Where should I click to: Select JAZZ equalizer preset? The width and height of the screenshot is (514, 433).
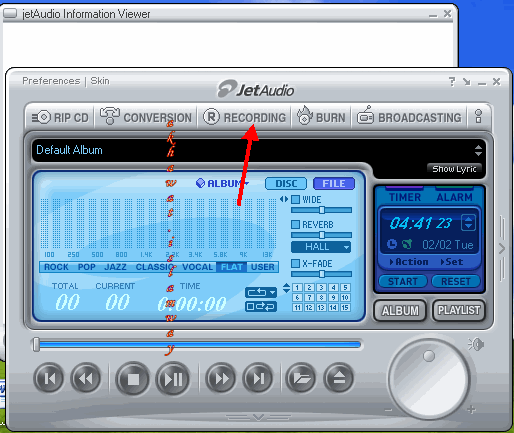click(115, 267)
